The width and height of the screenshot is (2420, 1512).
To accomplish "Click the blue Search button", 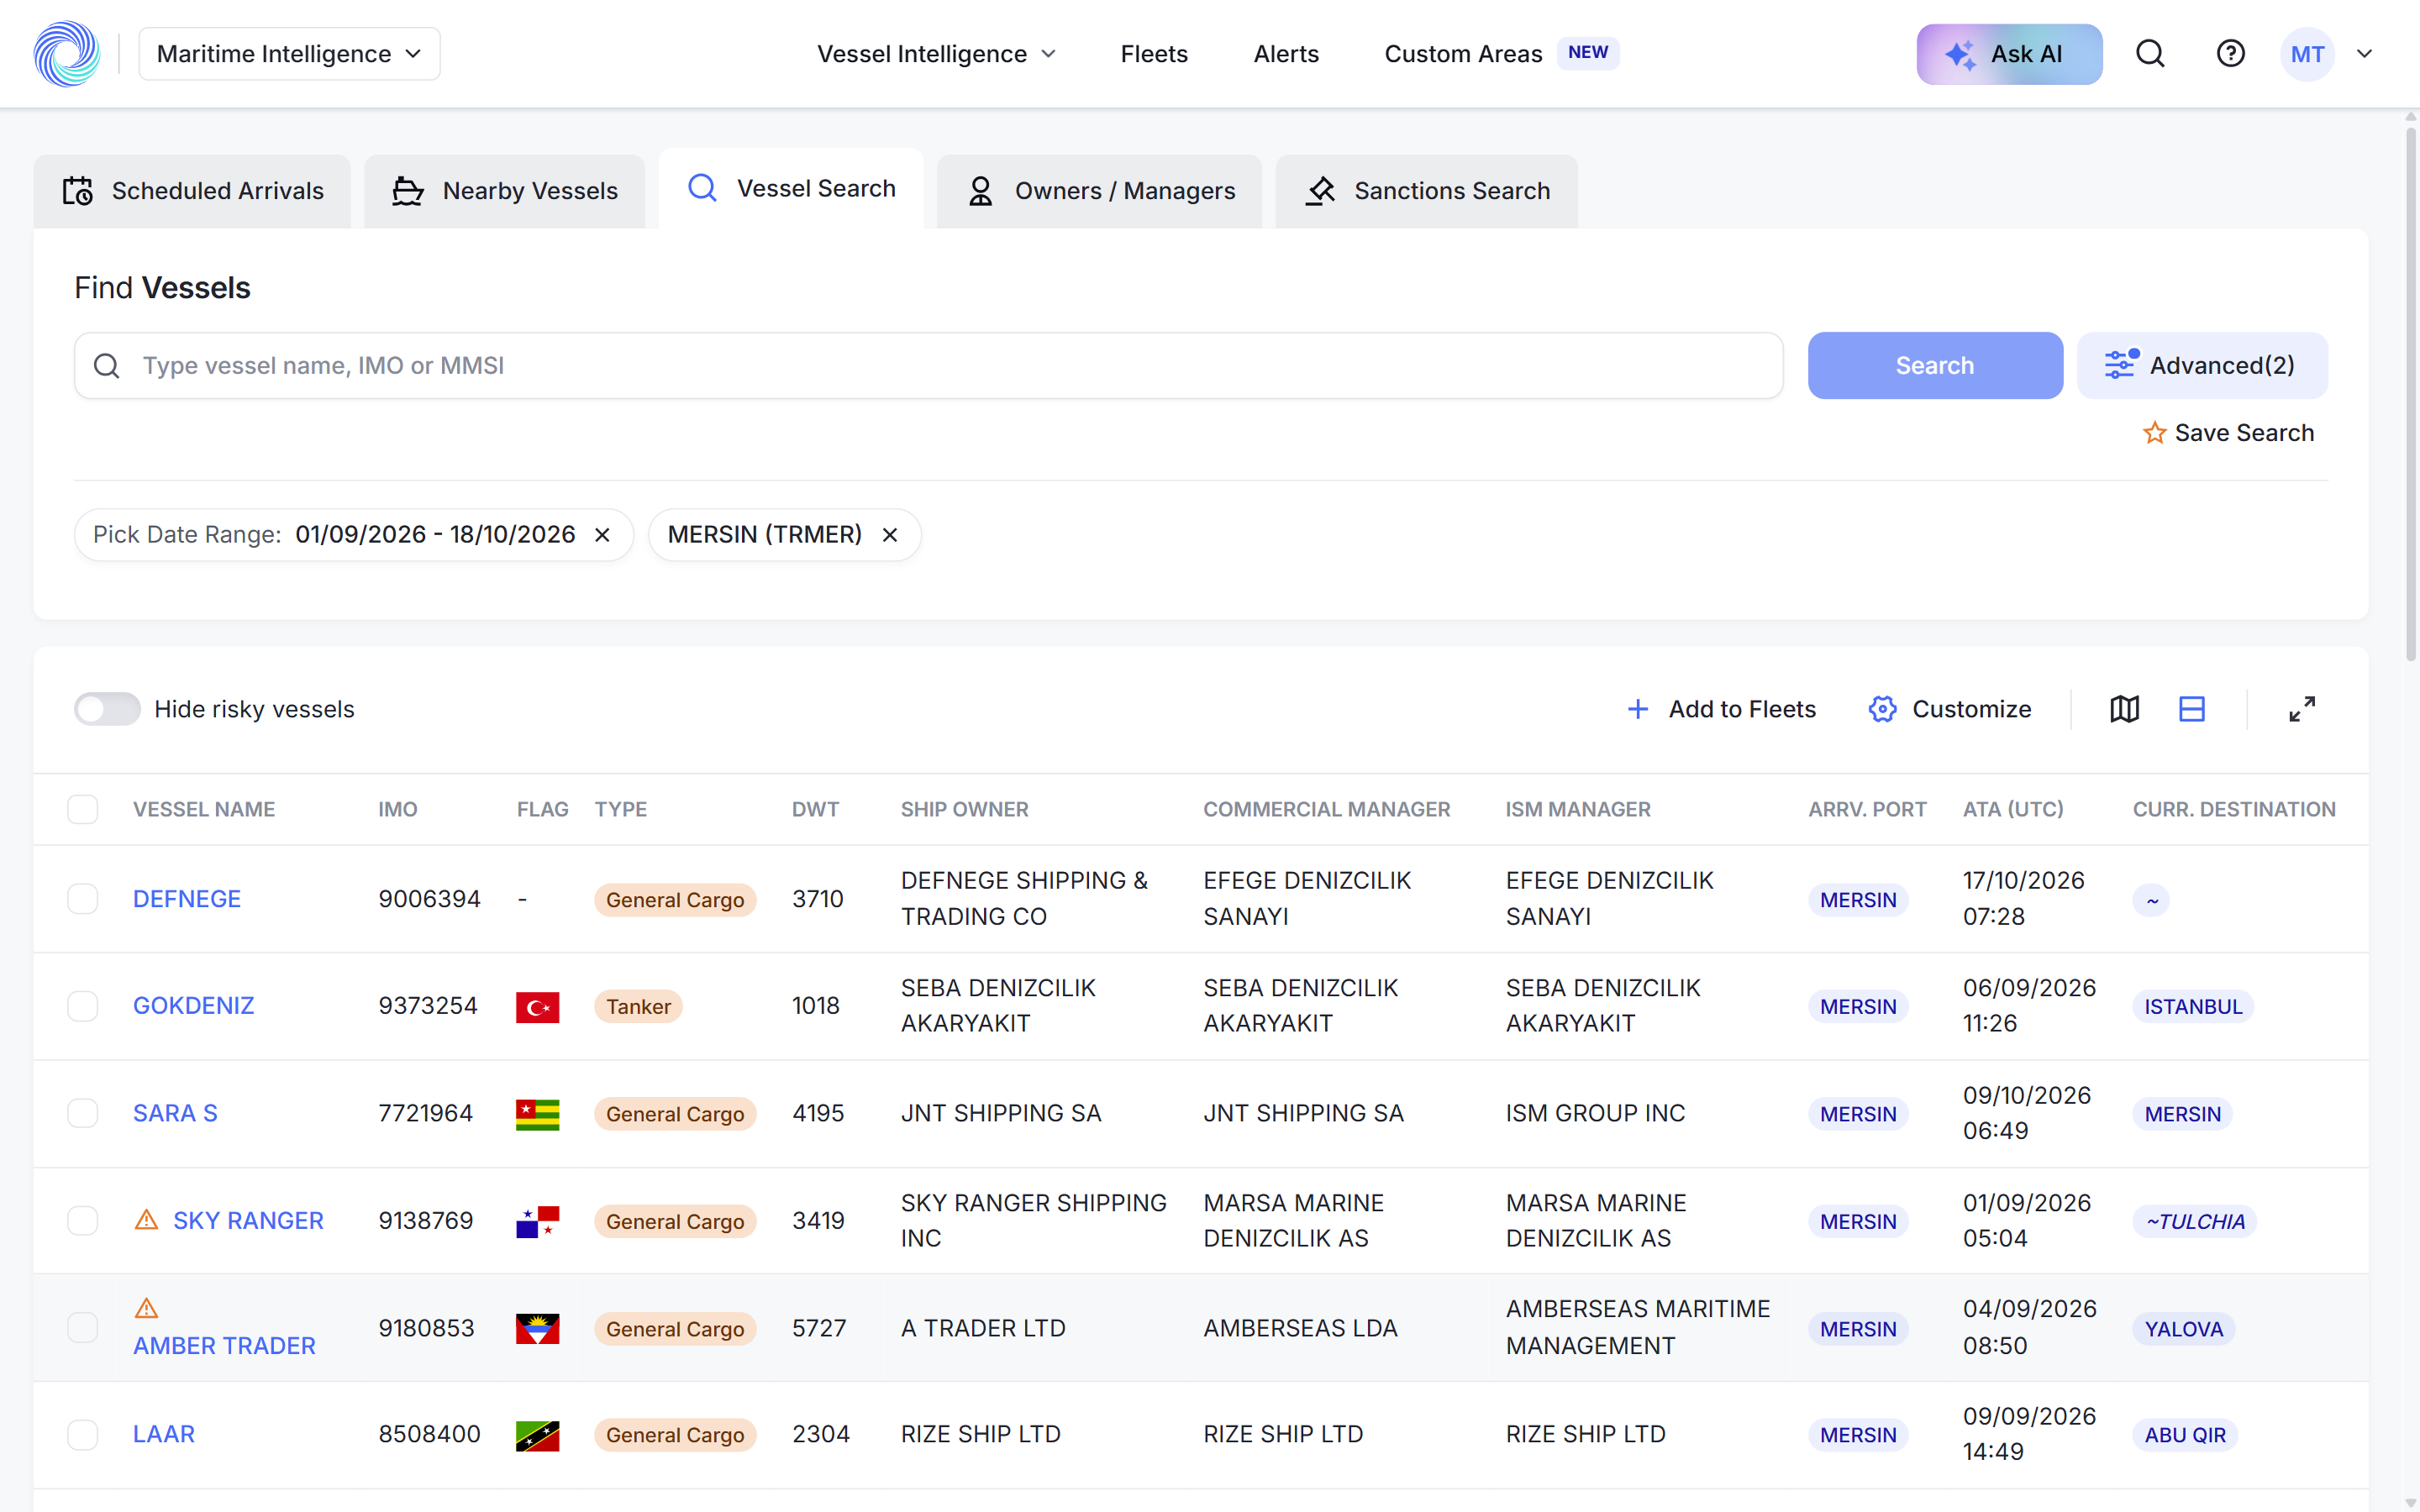I will (1935, 365).
